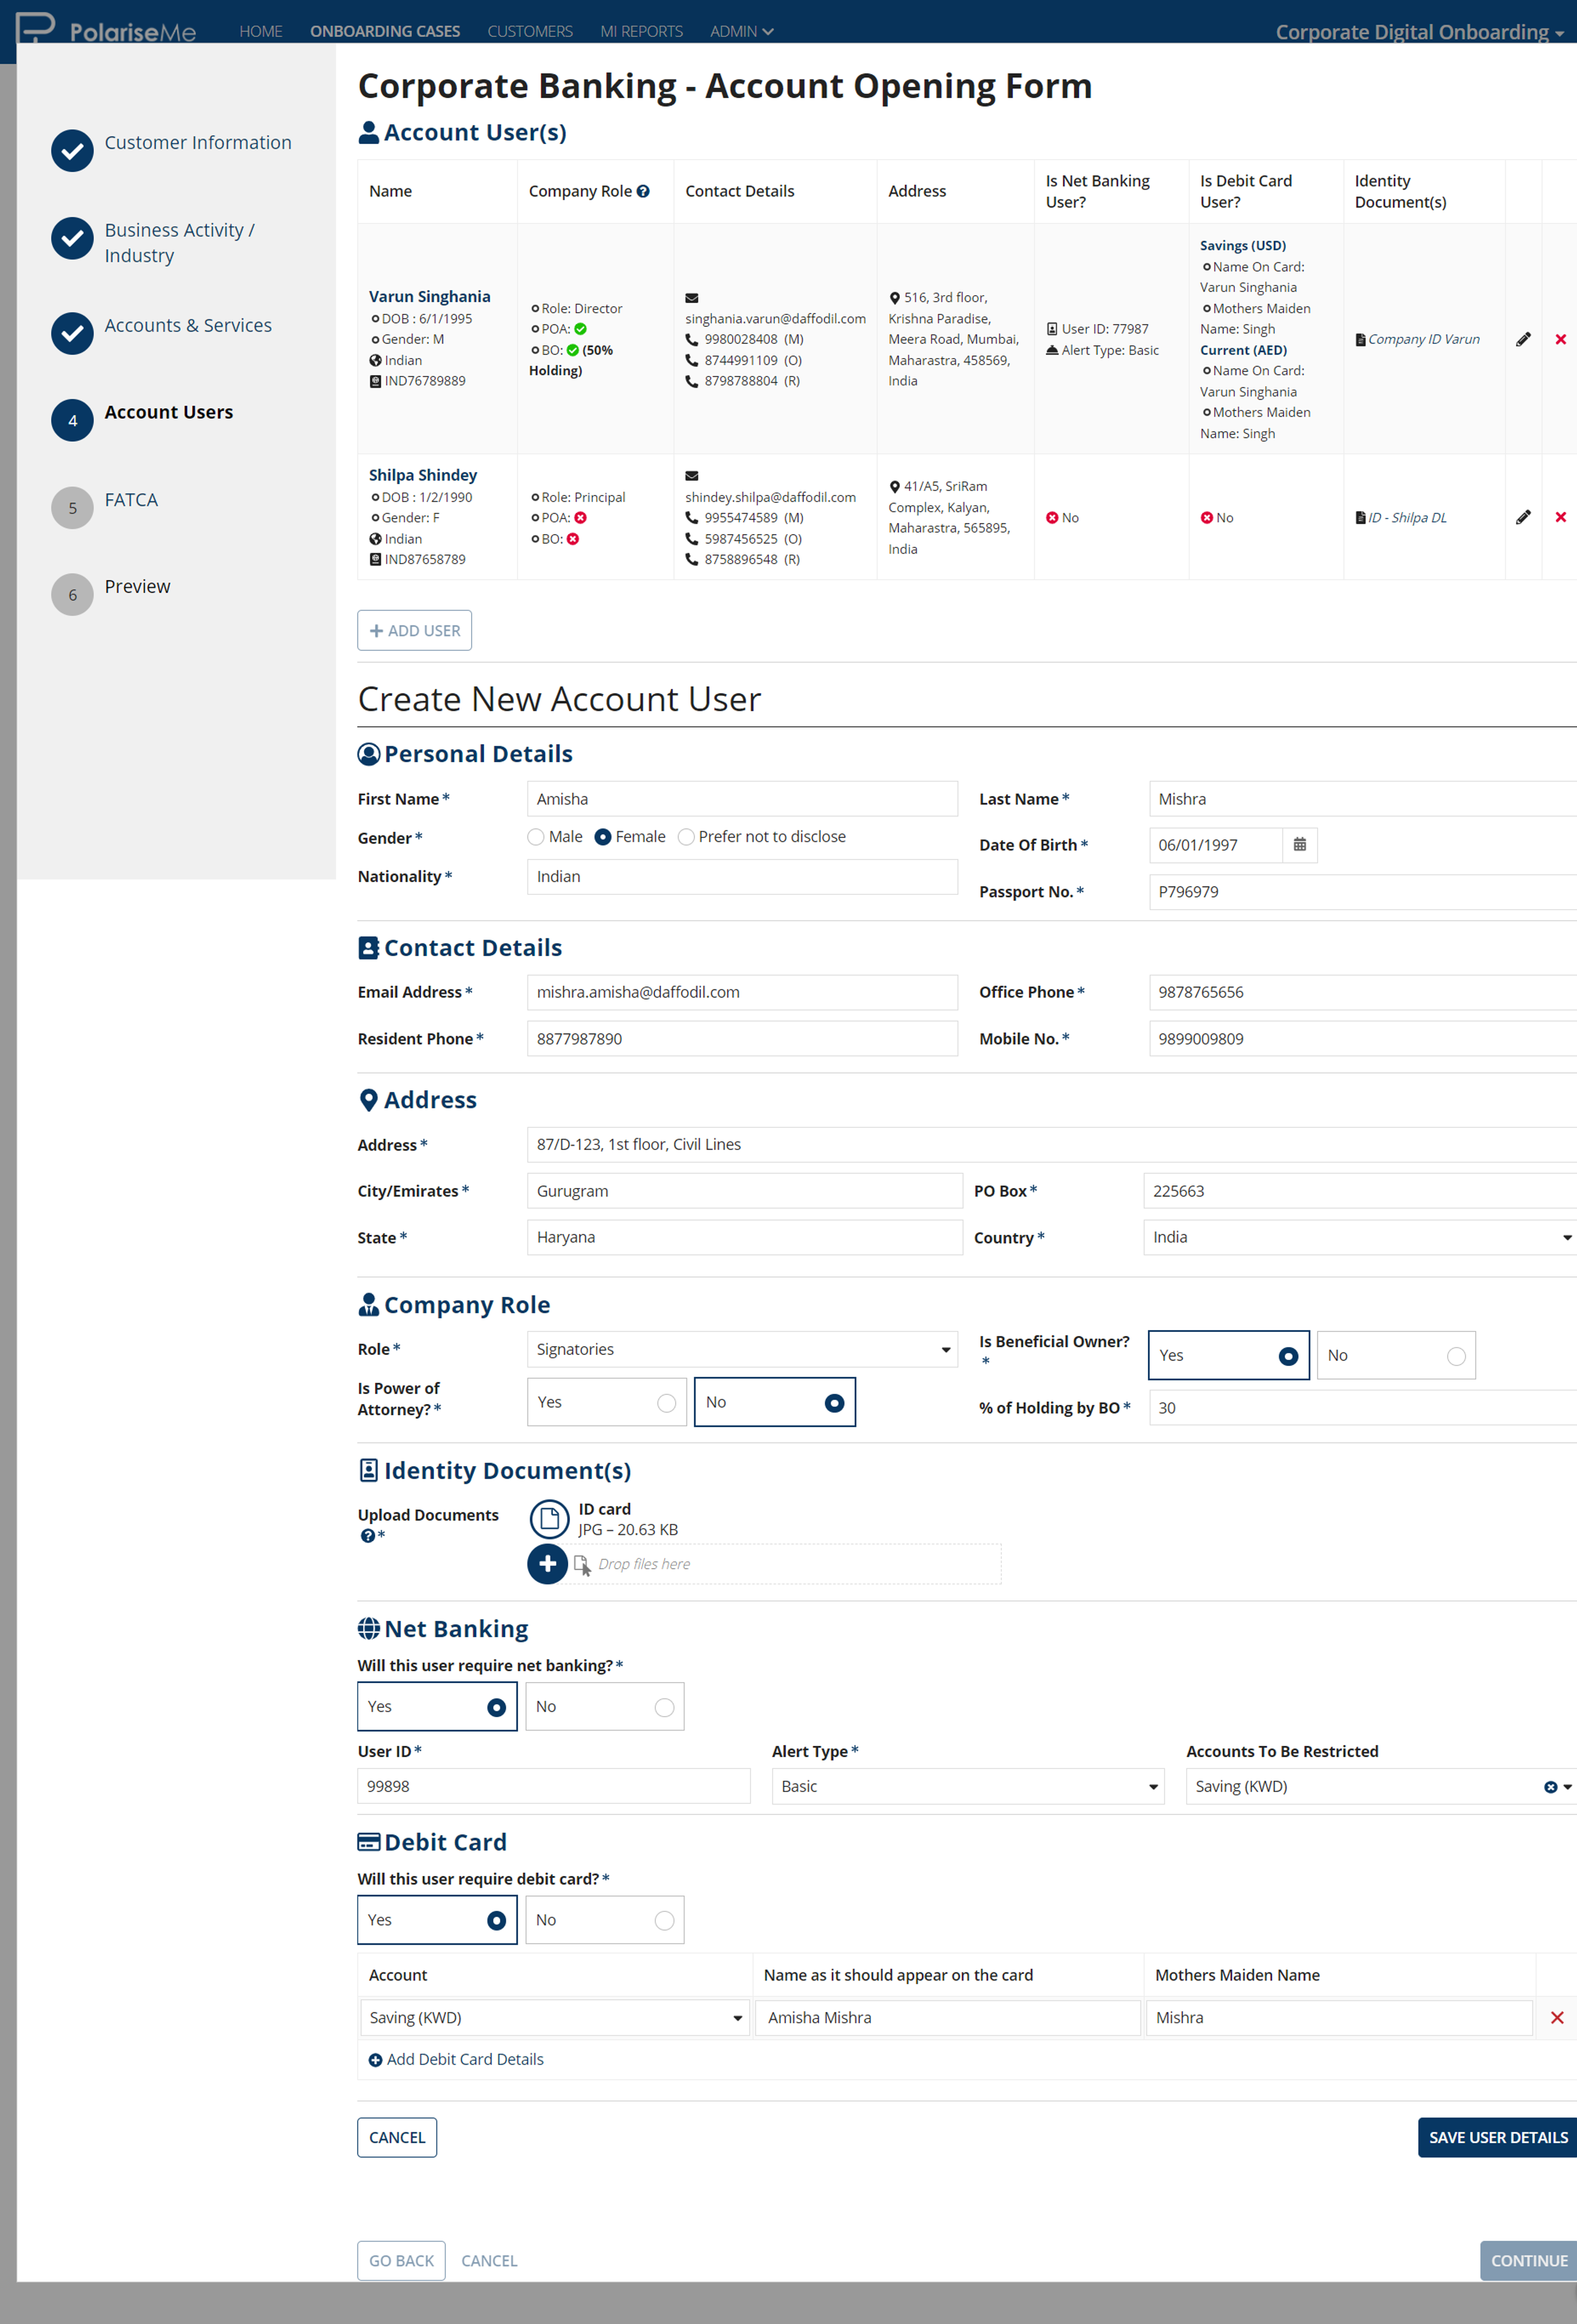1577x2324 pixels.
Task: Click the % of Holding by BO field
Action: (x=1363, y=1408)
